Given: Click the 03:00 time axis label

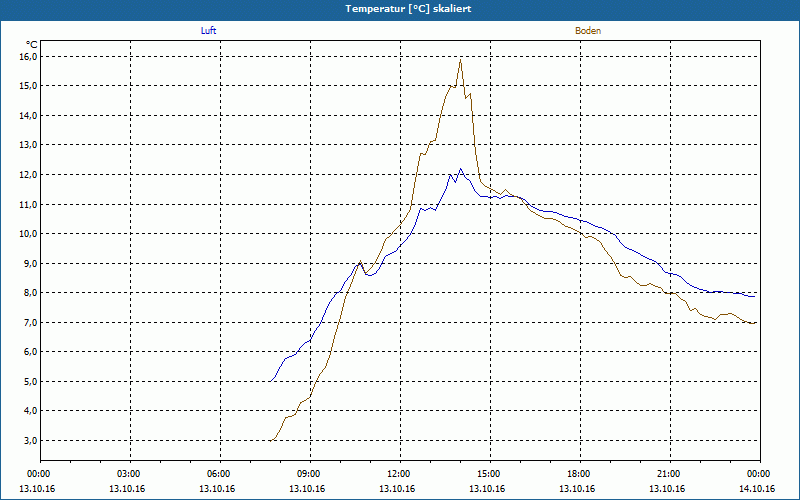Looking at the screenshot, I should click(130, 474).
